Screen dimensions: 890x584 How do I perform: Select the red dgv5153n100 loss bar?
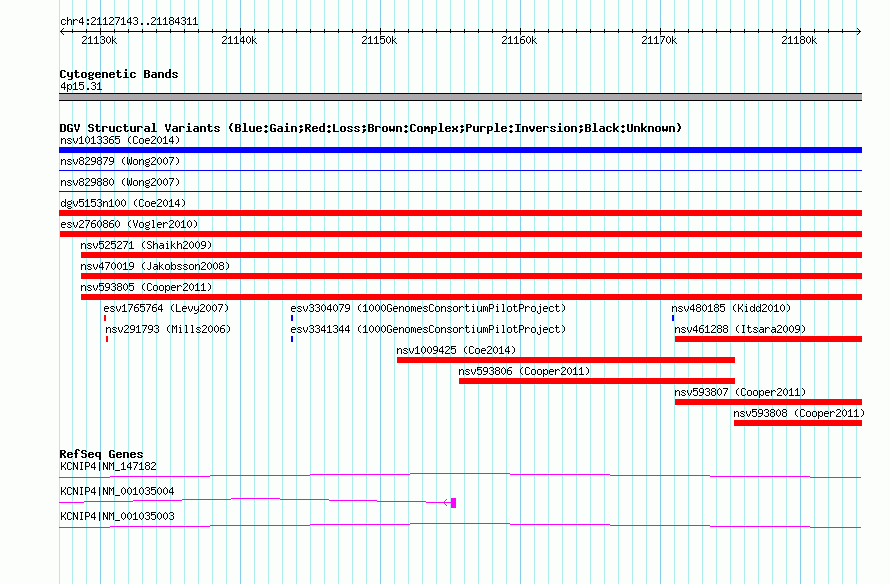coord(460,213)
